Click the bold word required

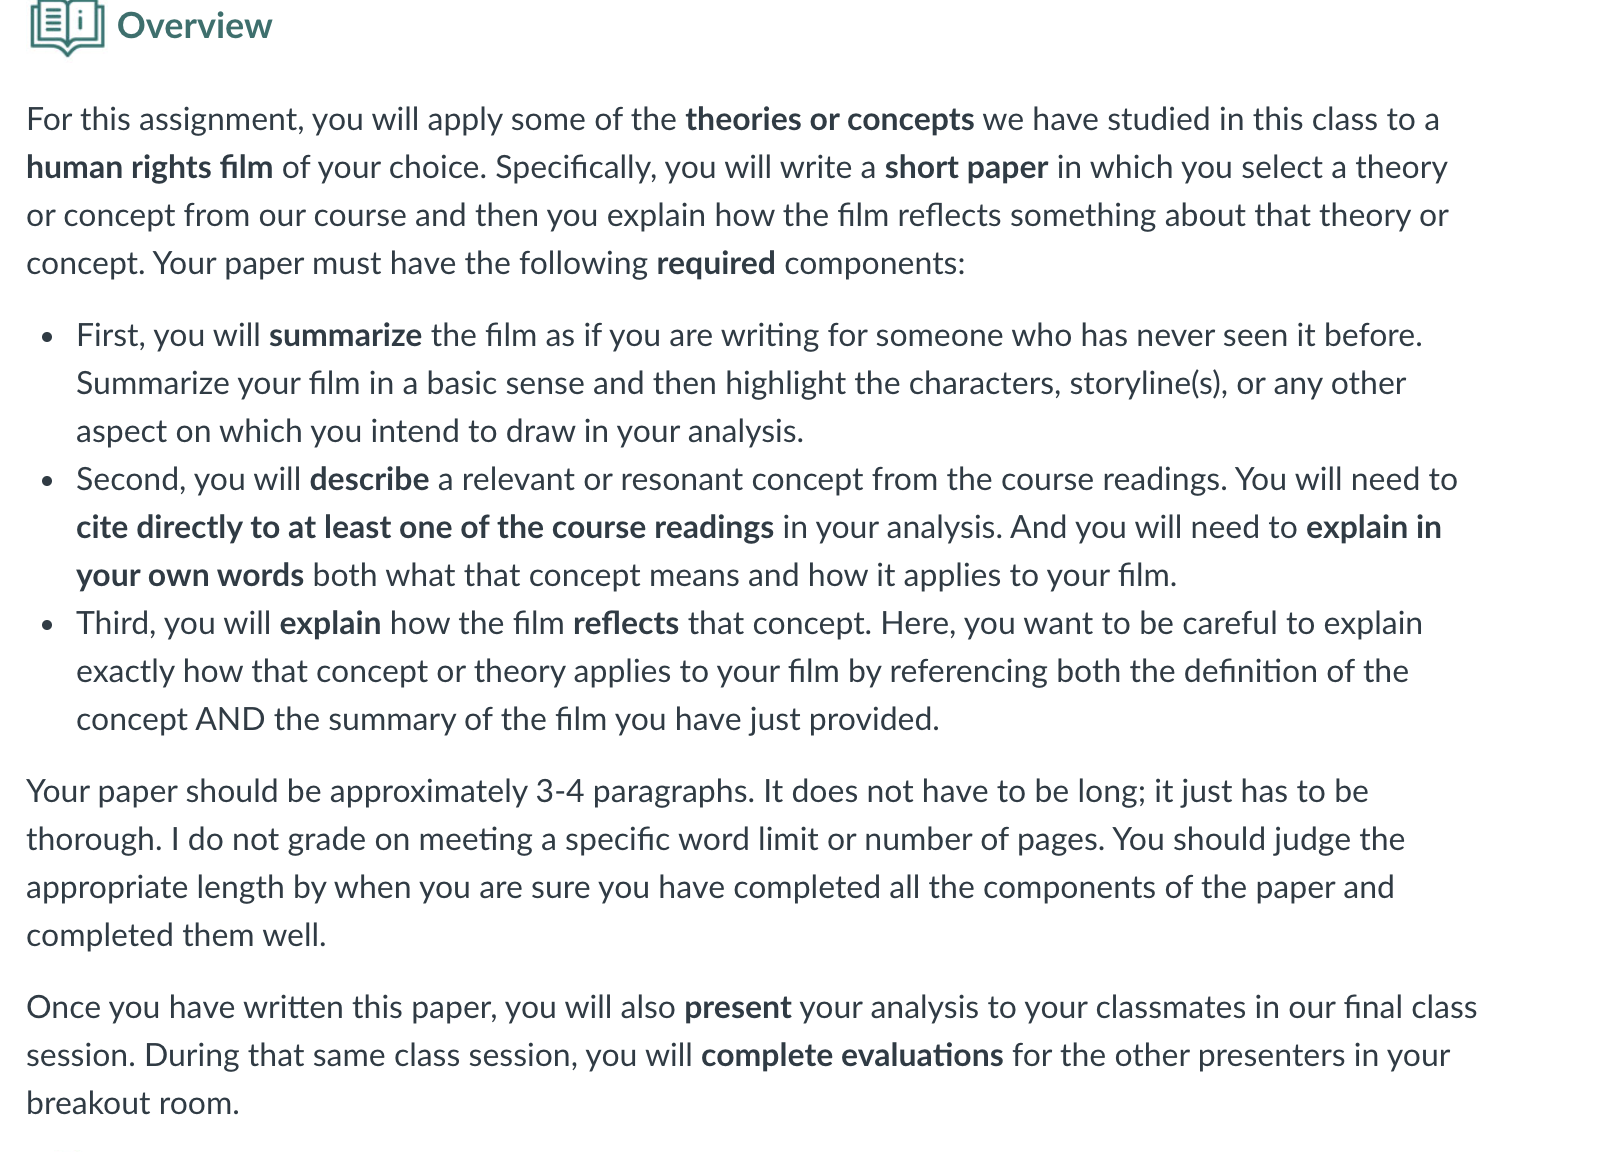[715, 263]
